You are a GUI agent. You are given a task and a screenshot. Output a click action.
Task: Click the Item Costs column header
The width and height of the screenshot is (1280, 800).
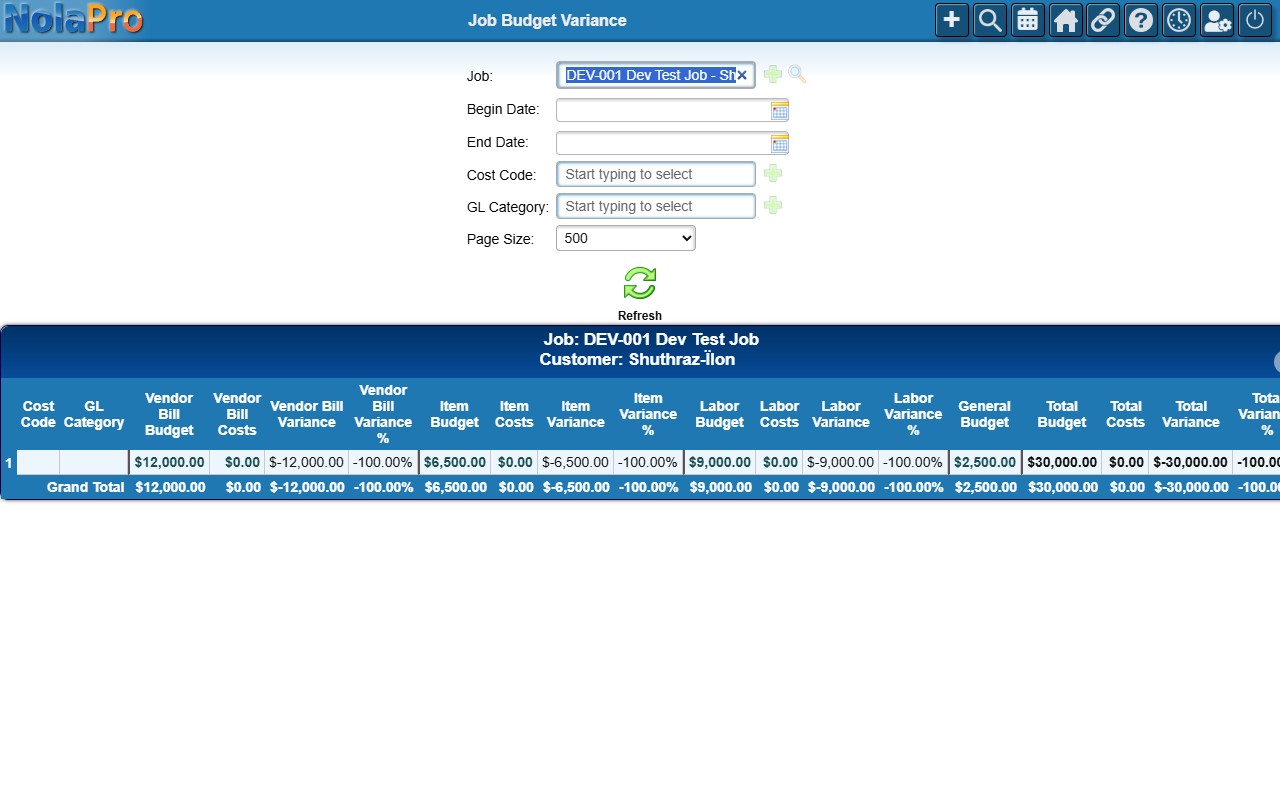pyautogui.click(x=514, y=414)
